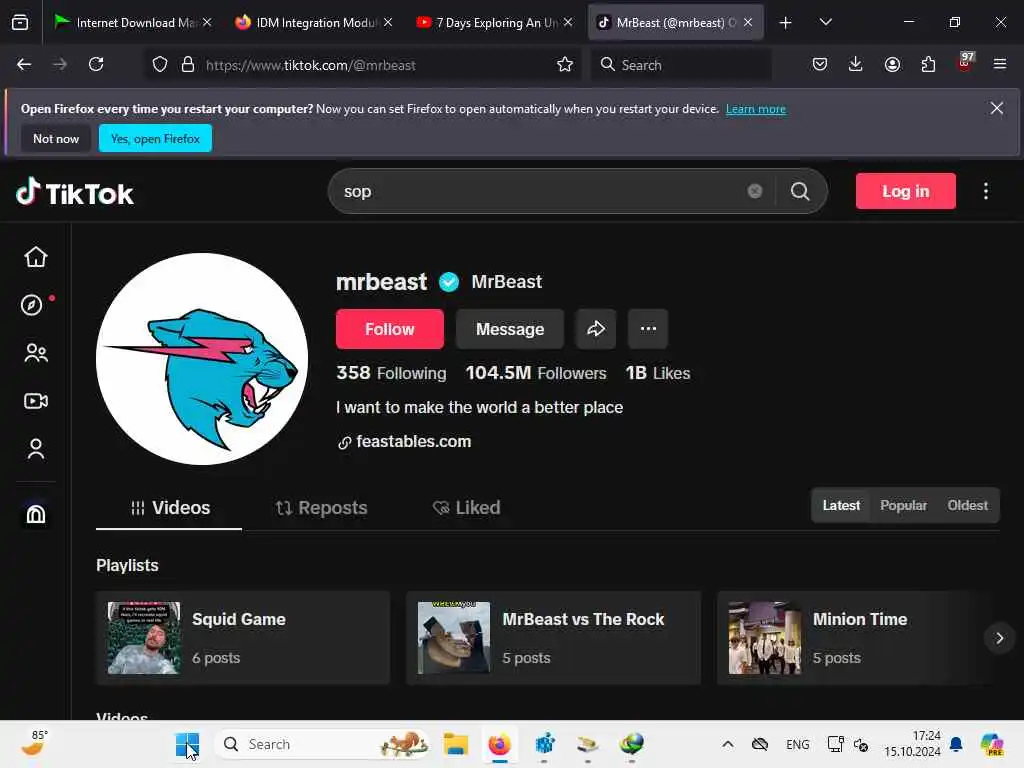The image size is (1024, 768).
Task: Click the Follow button
Action: [390, 329]
